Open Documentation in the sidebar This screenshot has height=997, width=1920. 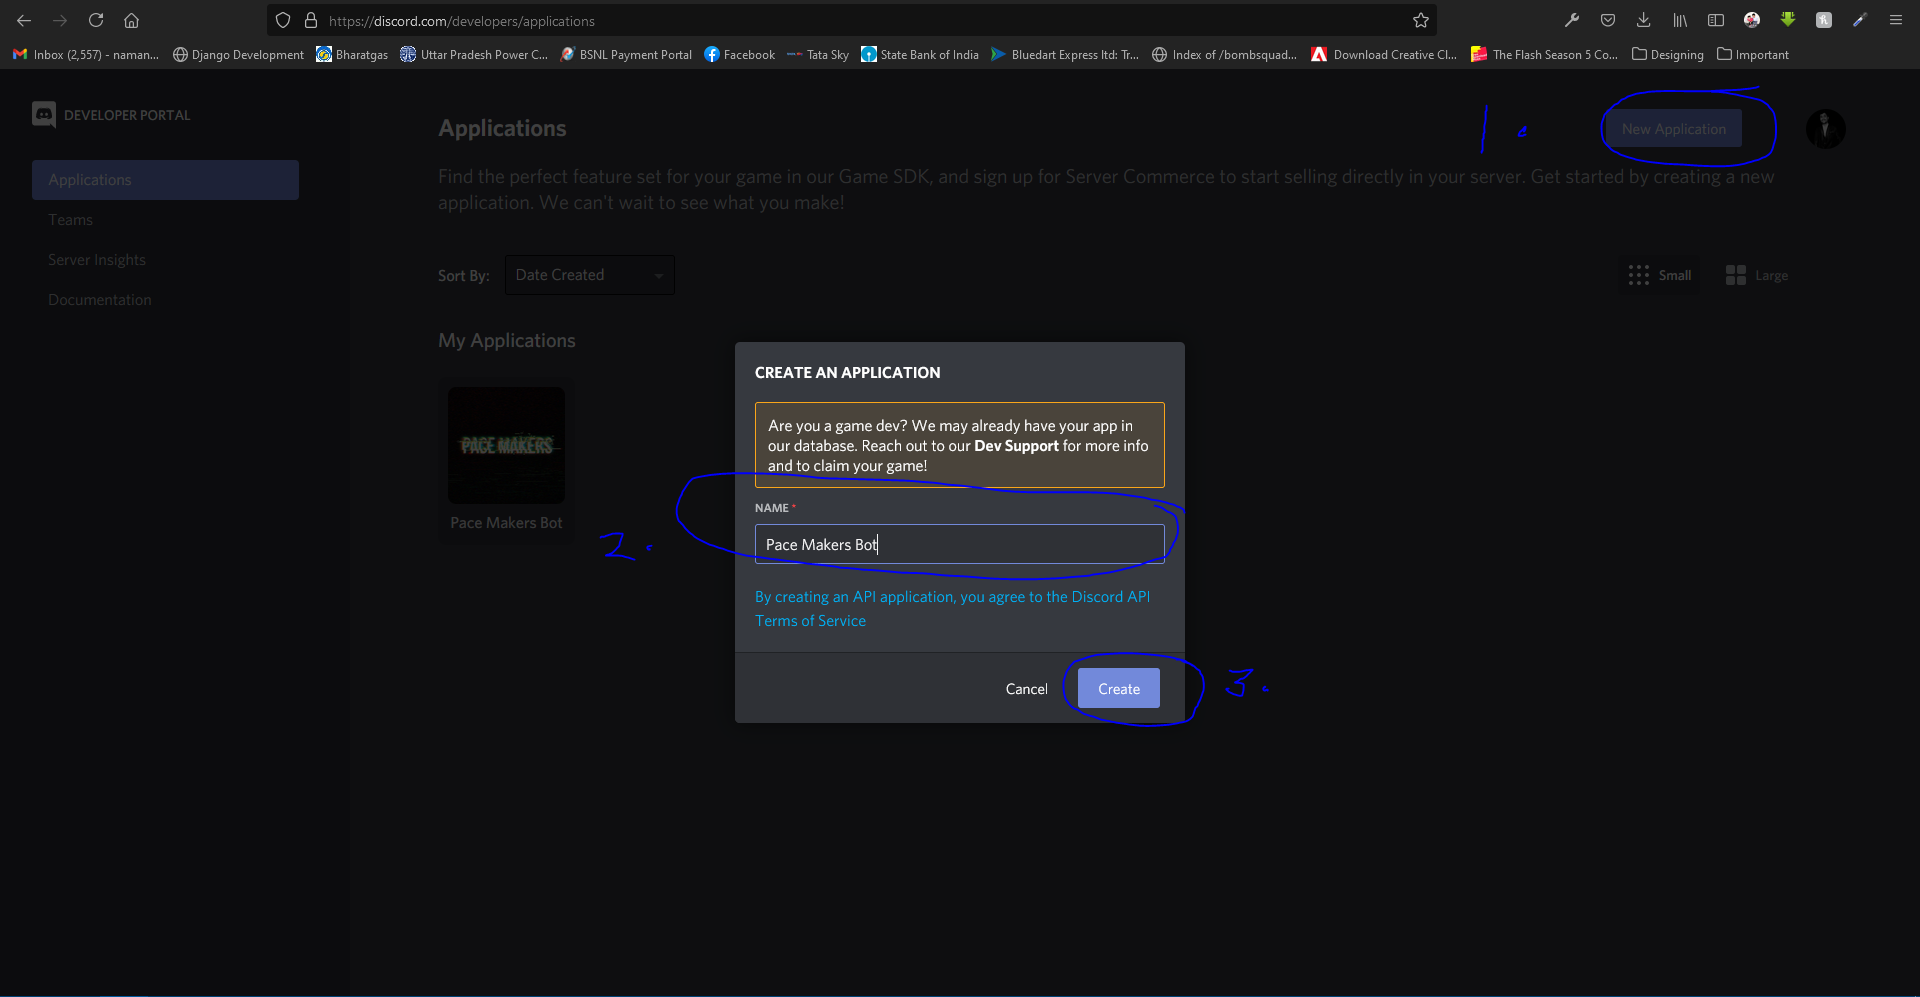tap(100, 300)
